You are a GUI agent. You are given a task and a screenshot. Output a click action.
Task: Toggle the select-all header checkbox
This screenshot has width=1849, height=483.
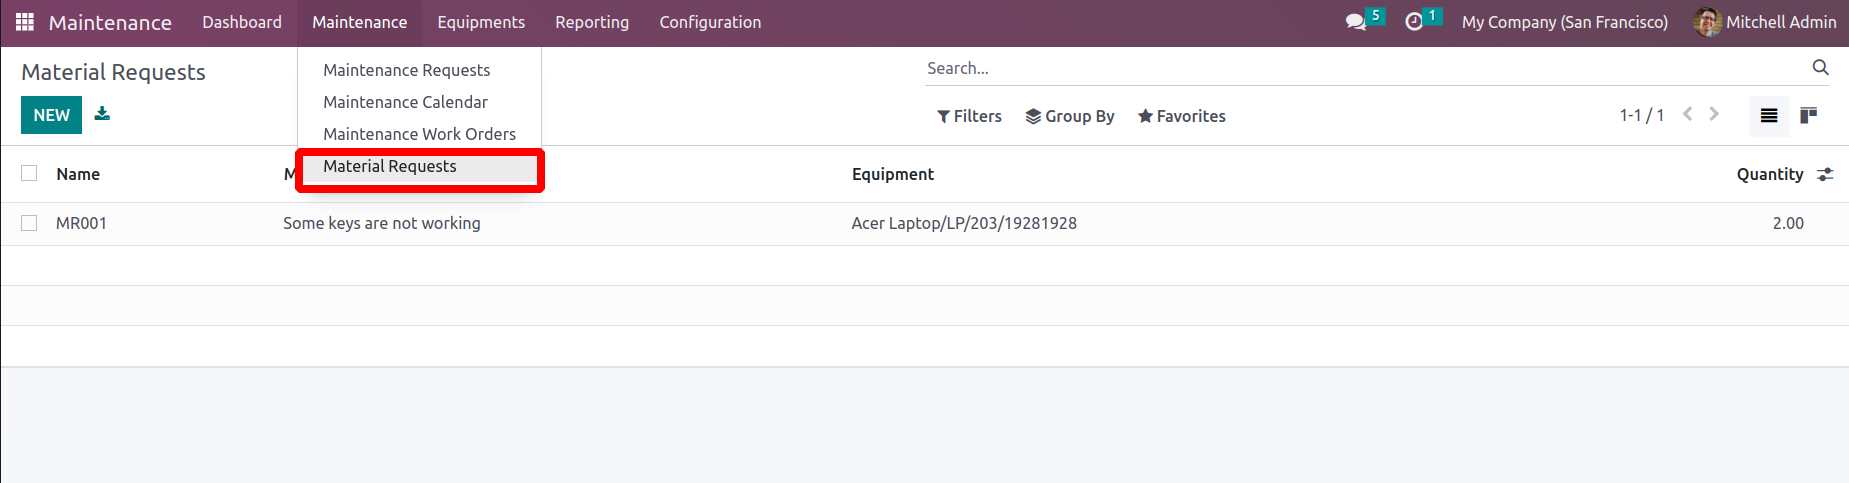(x=30, y=173)
